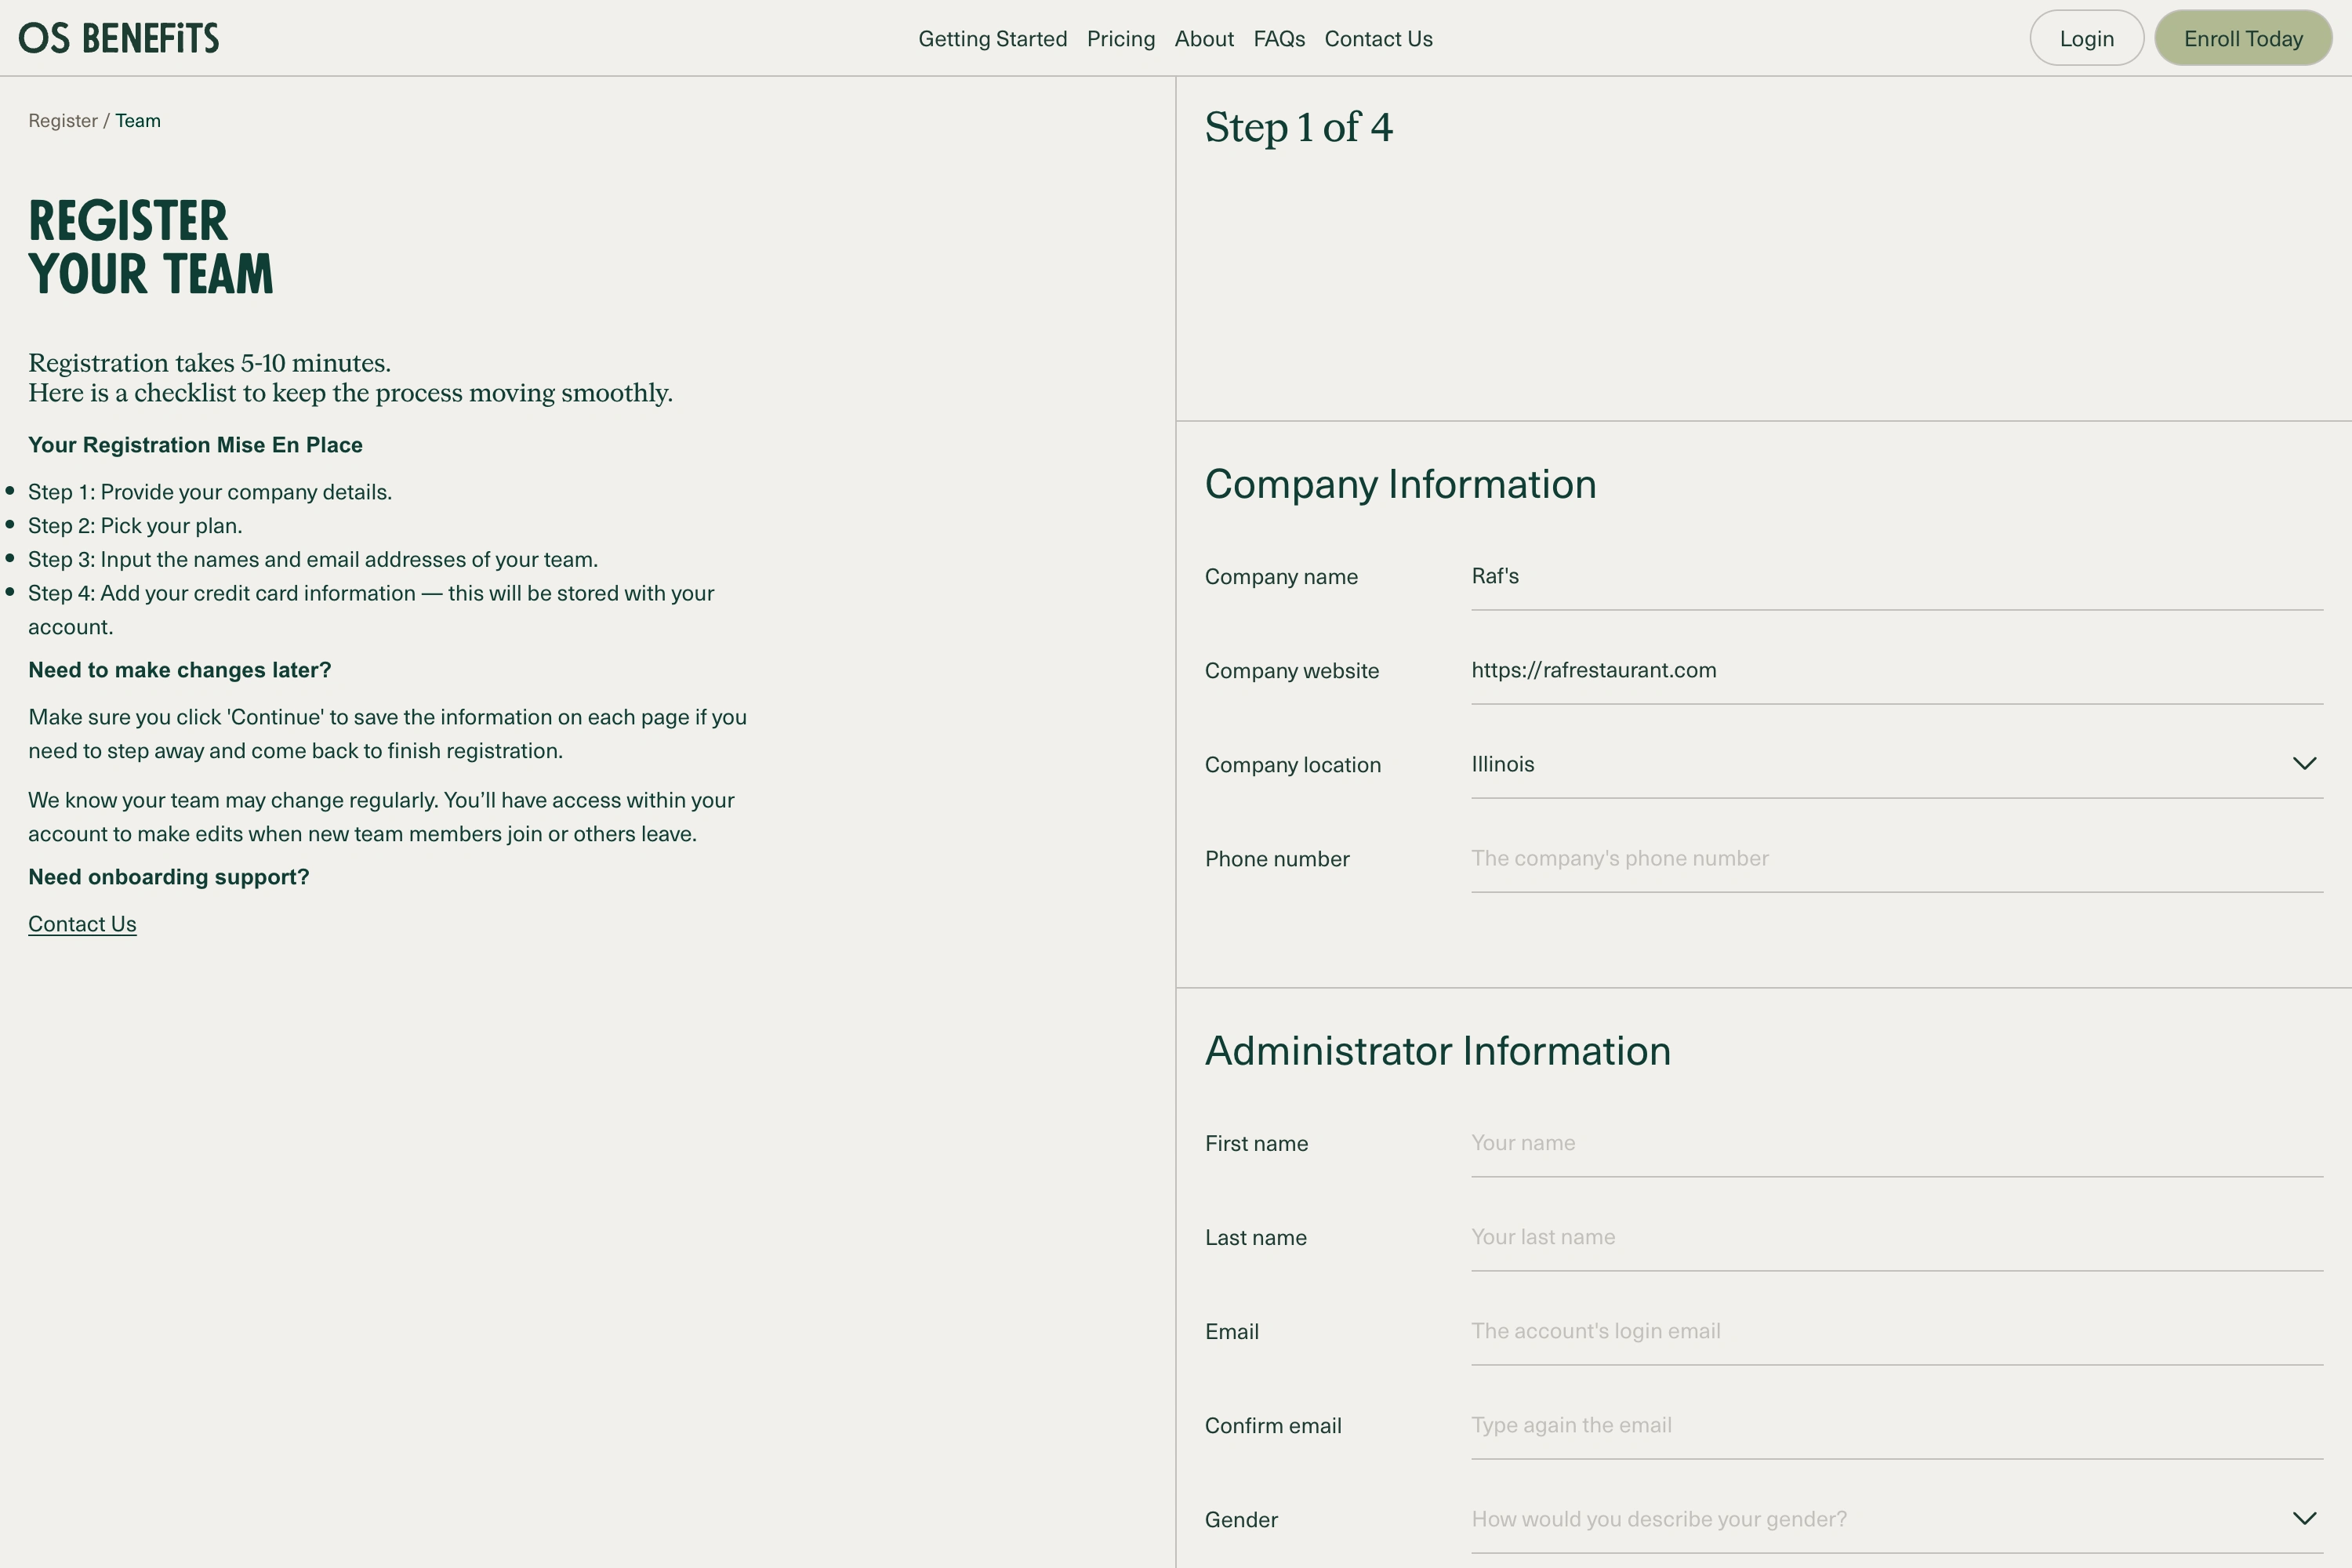The image size is (2352, 1568).
Task: Click Contact Us in header navigation
Action: coord(1378,39)
